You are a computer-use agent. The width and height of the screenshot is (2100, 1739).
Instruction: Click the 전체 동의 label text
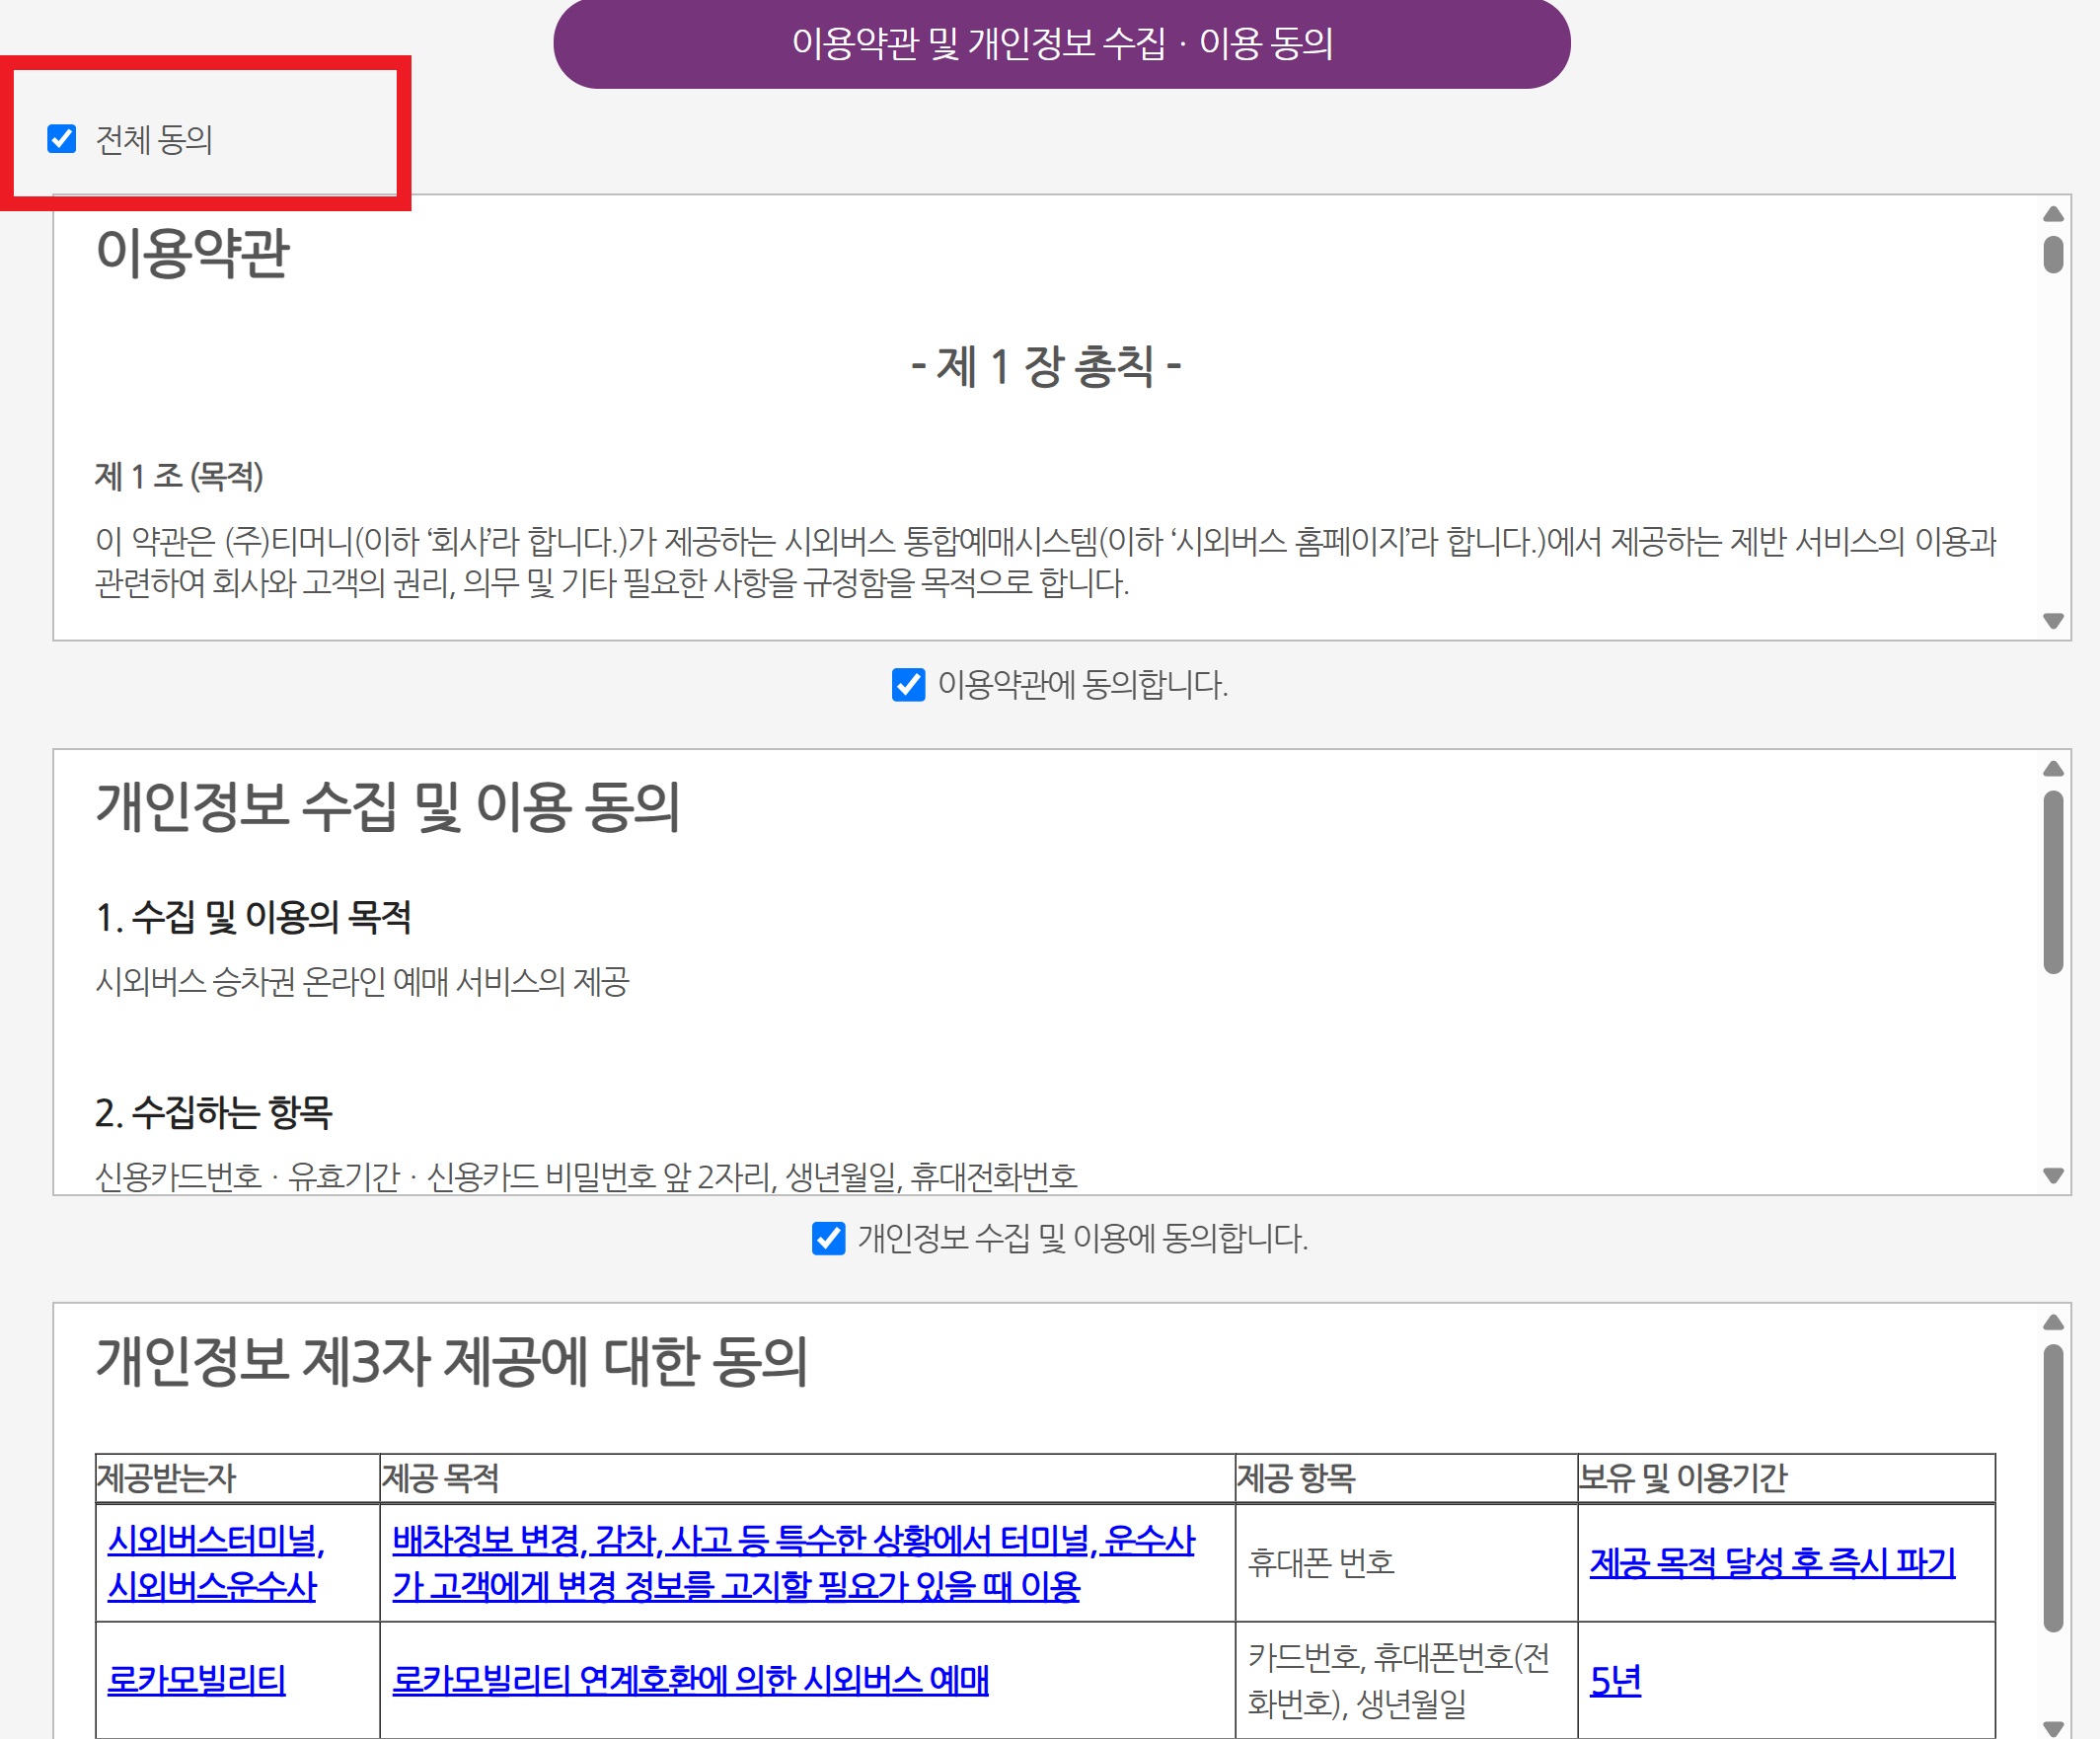pyautogui.click(x=154, y=139)
